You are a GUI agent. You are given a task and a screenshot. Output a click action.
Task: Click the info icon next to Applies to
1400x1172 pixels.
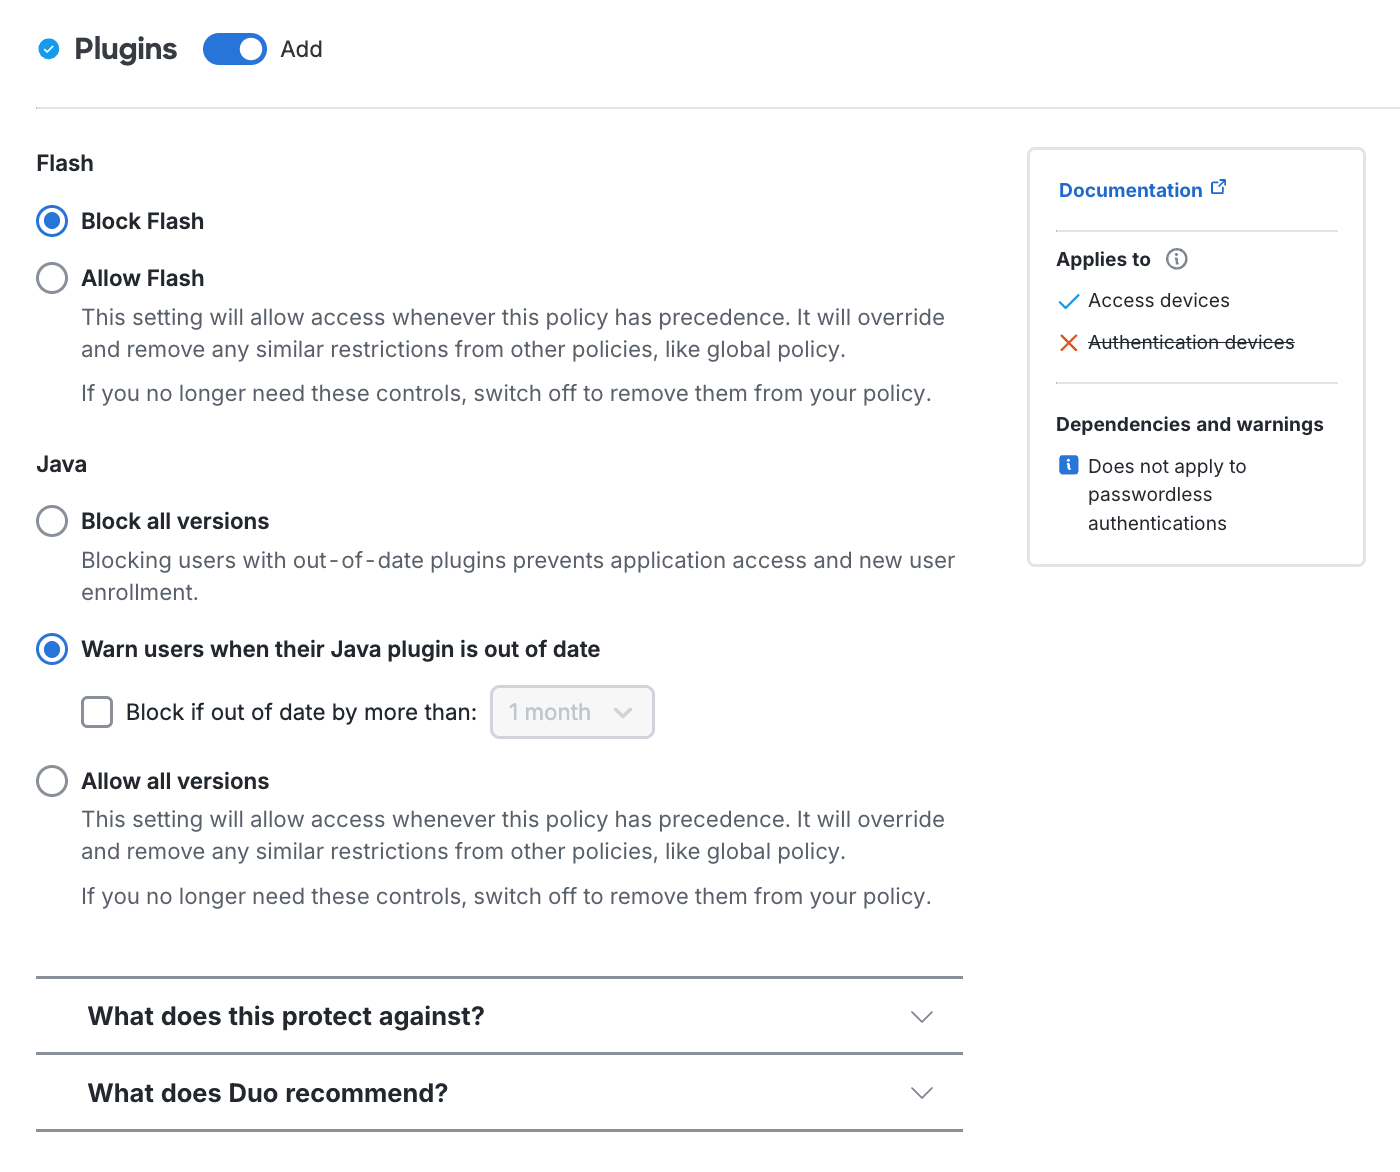click(1178, 259)
